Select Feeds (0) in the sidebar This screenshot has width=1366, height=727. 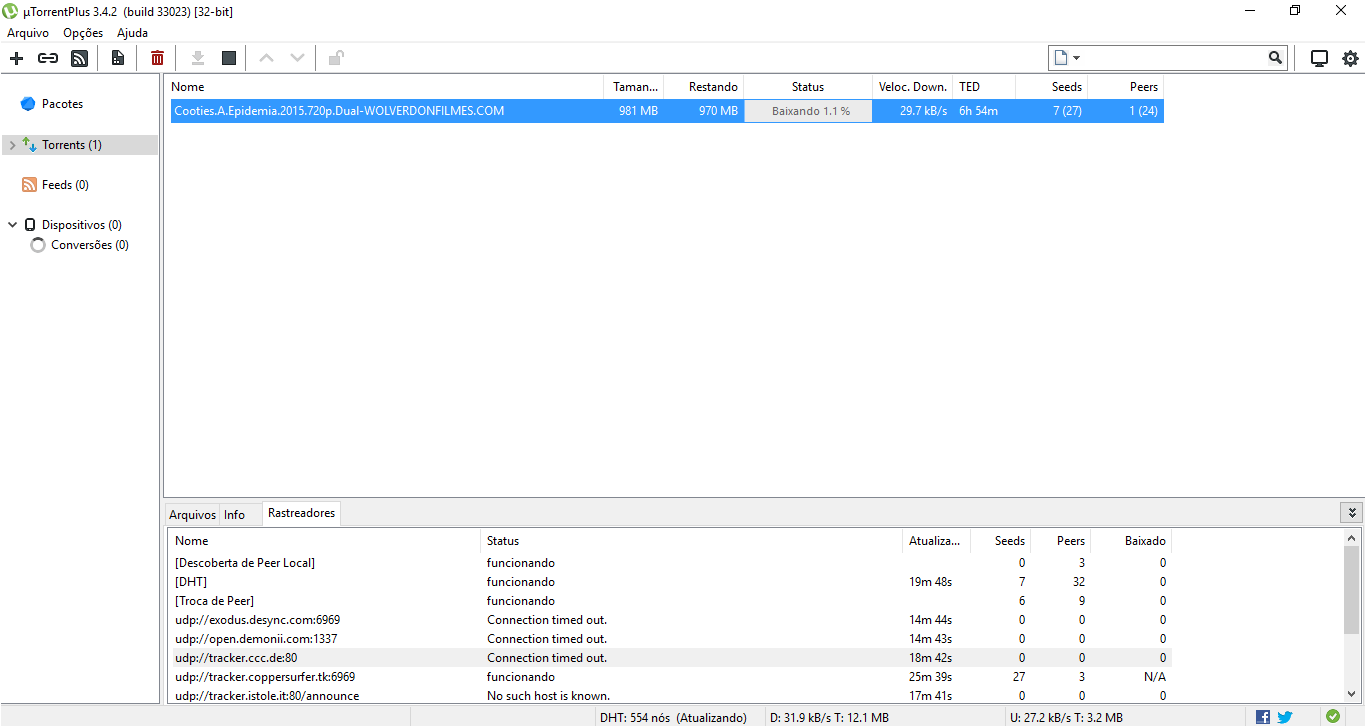click(x=65, y=185)
